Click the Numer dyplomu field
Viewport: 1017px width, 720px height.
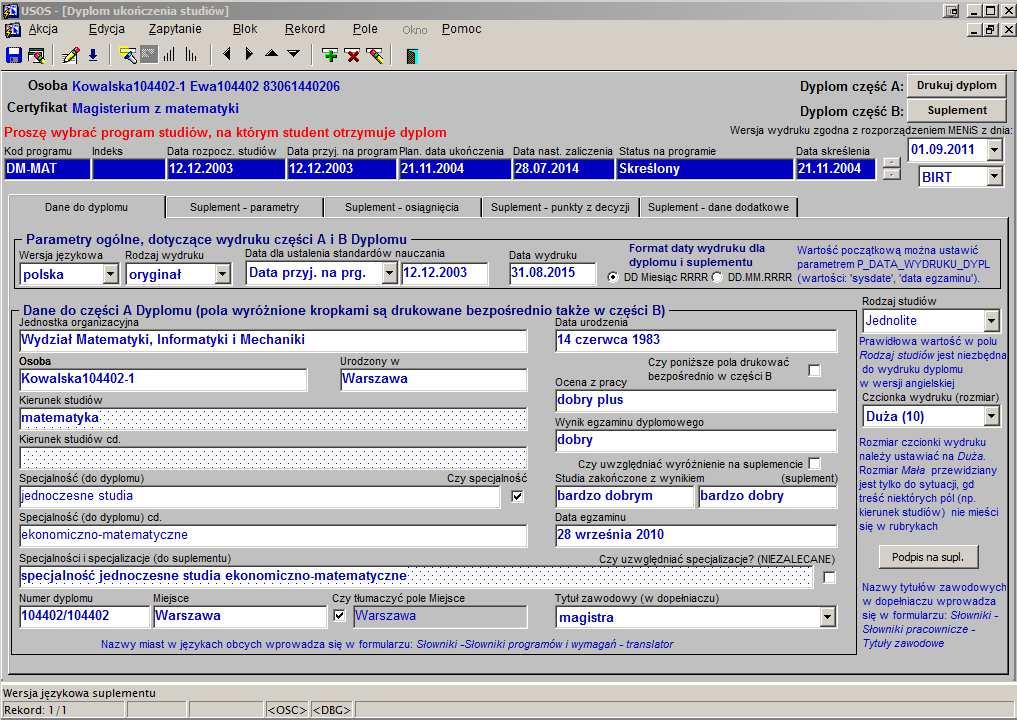point(84,616)
